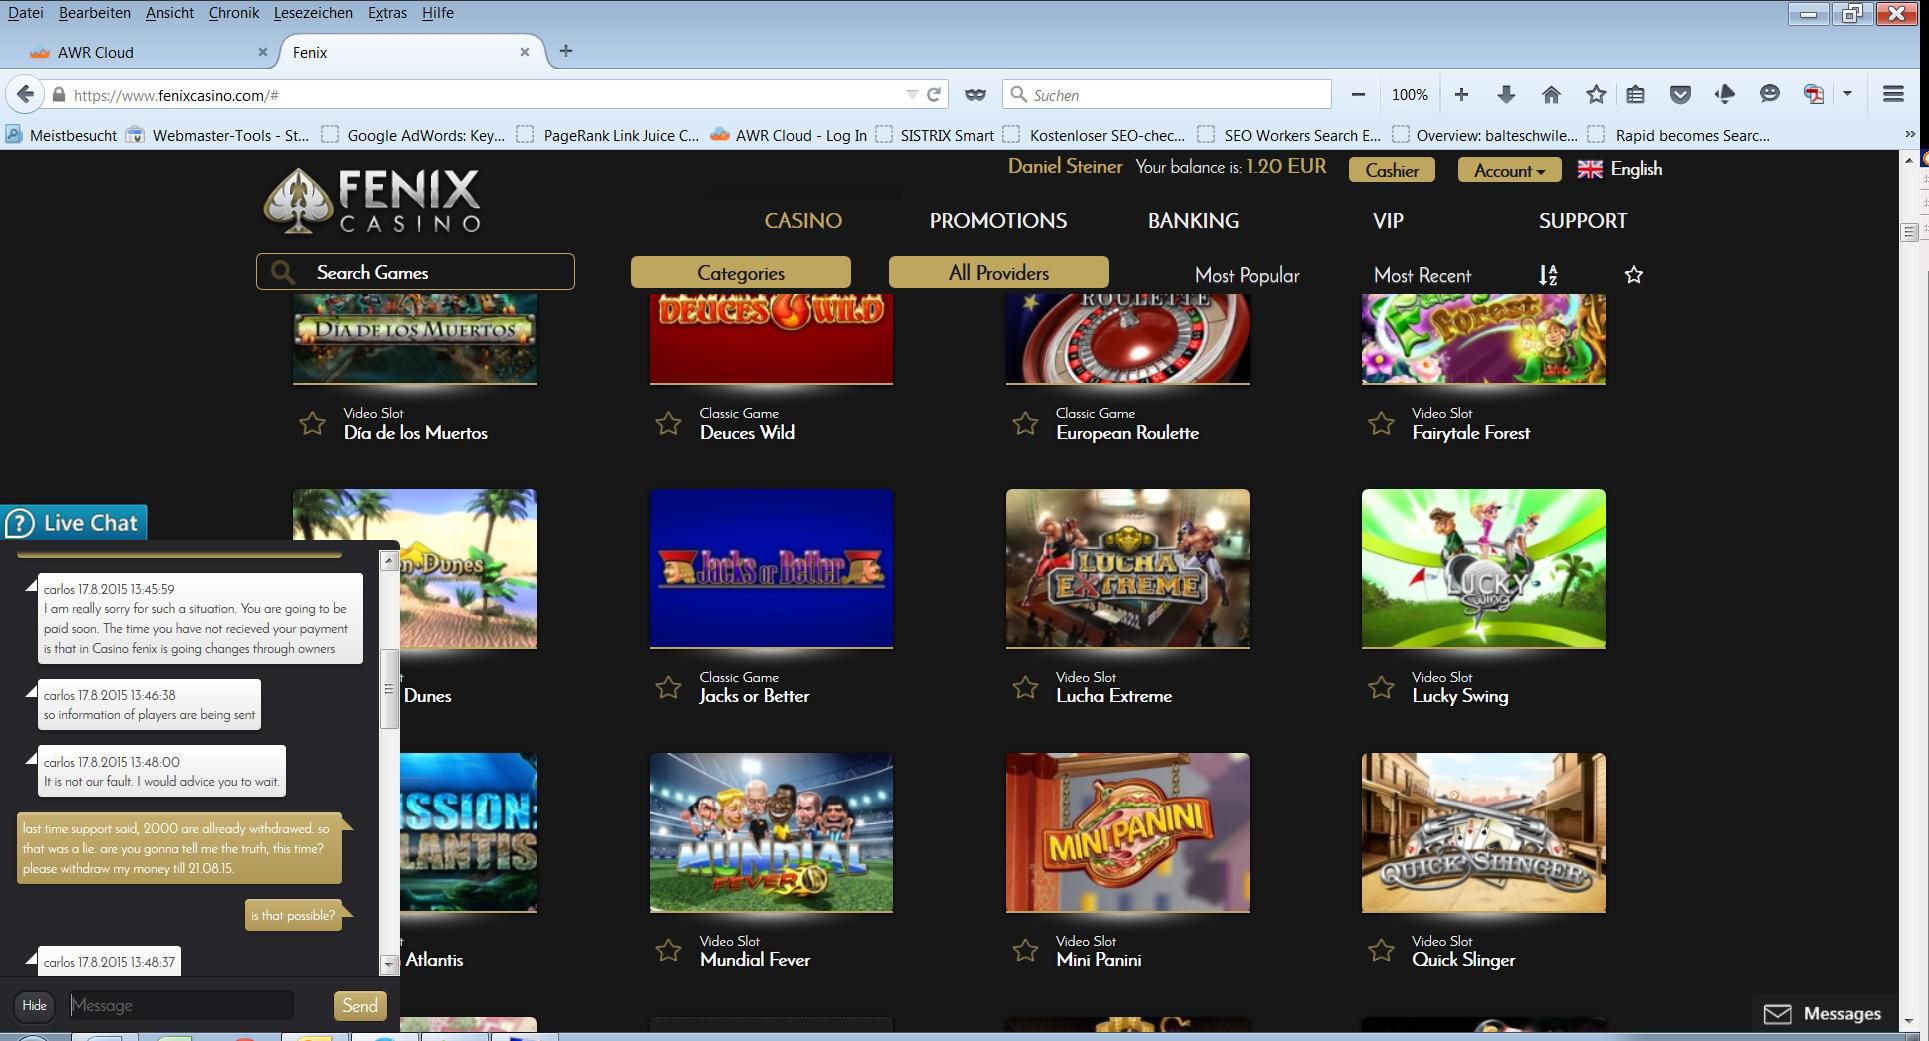Sort games alphabetically with the A-Z icon
This screenshot has width=1929, height=1041.
[x=1548, y=275]
